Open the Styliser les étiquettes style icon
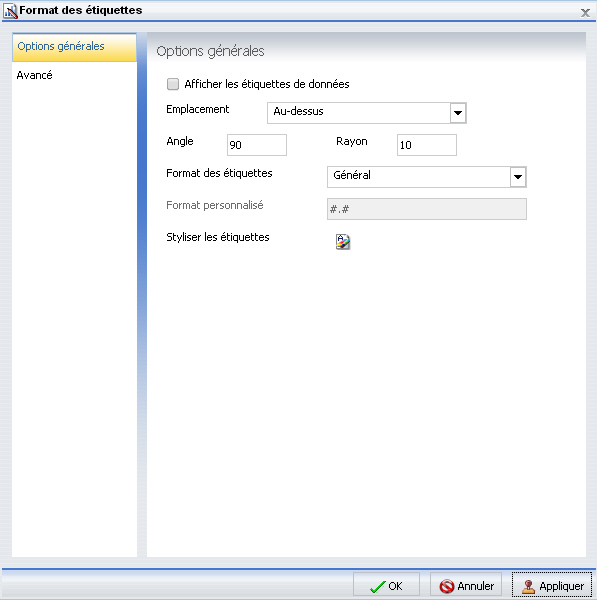 (343, 241)
